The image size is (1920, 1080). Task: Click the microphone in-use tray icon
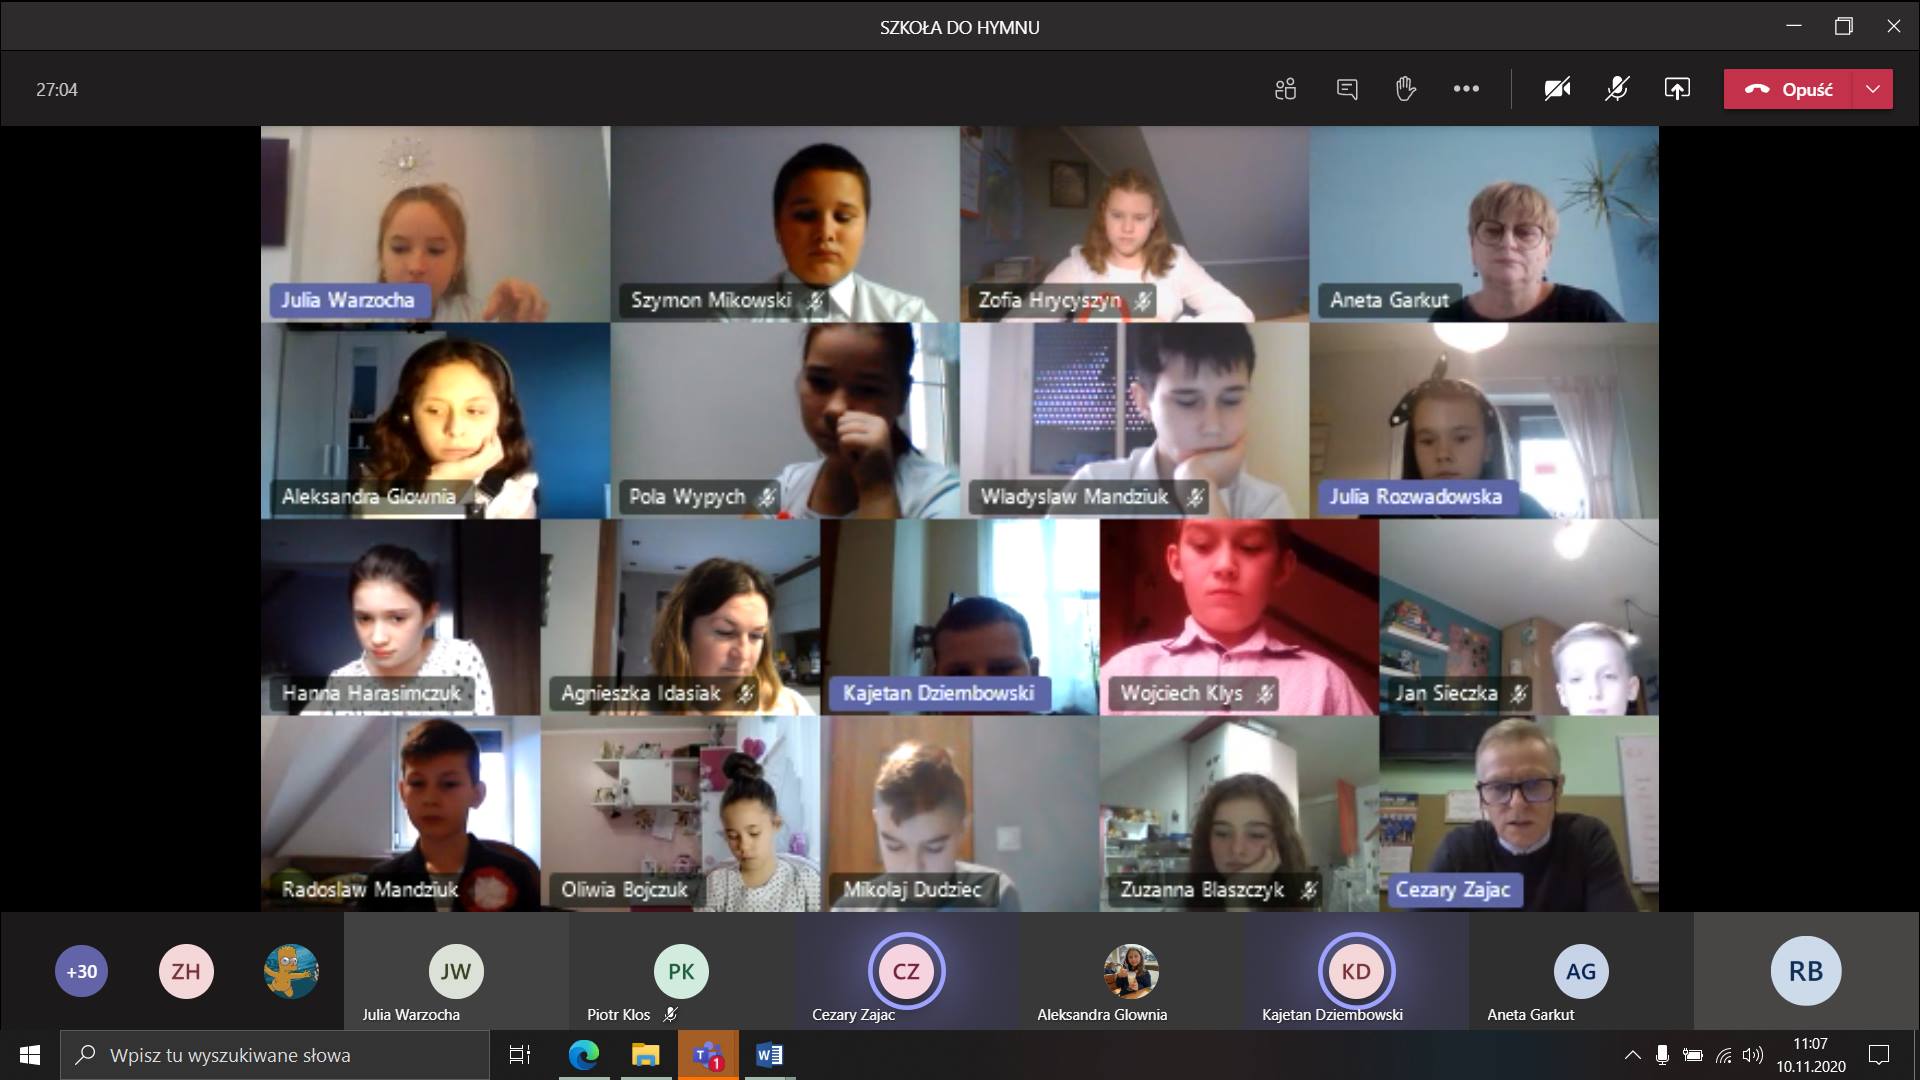coord(1662,1055)
